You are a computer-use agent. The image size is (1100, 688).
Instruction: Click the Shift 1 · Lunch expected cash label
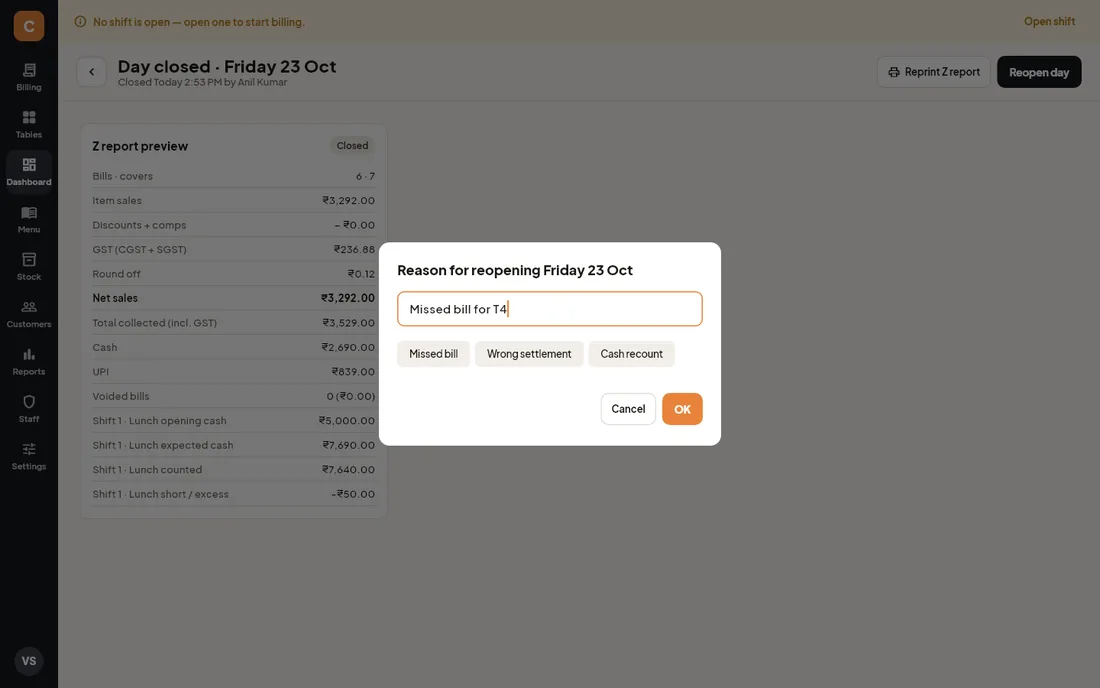pyautogui.click(x=163, y=445)
